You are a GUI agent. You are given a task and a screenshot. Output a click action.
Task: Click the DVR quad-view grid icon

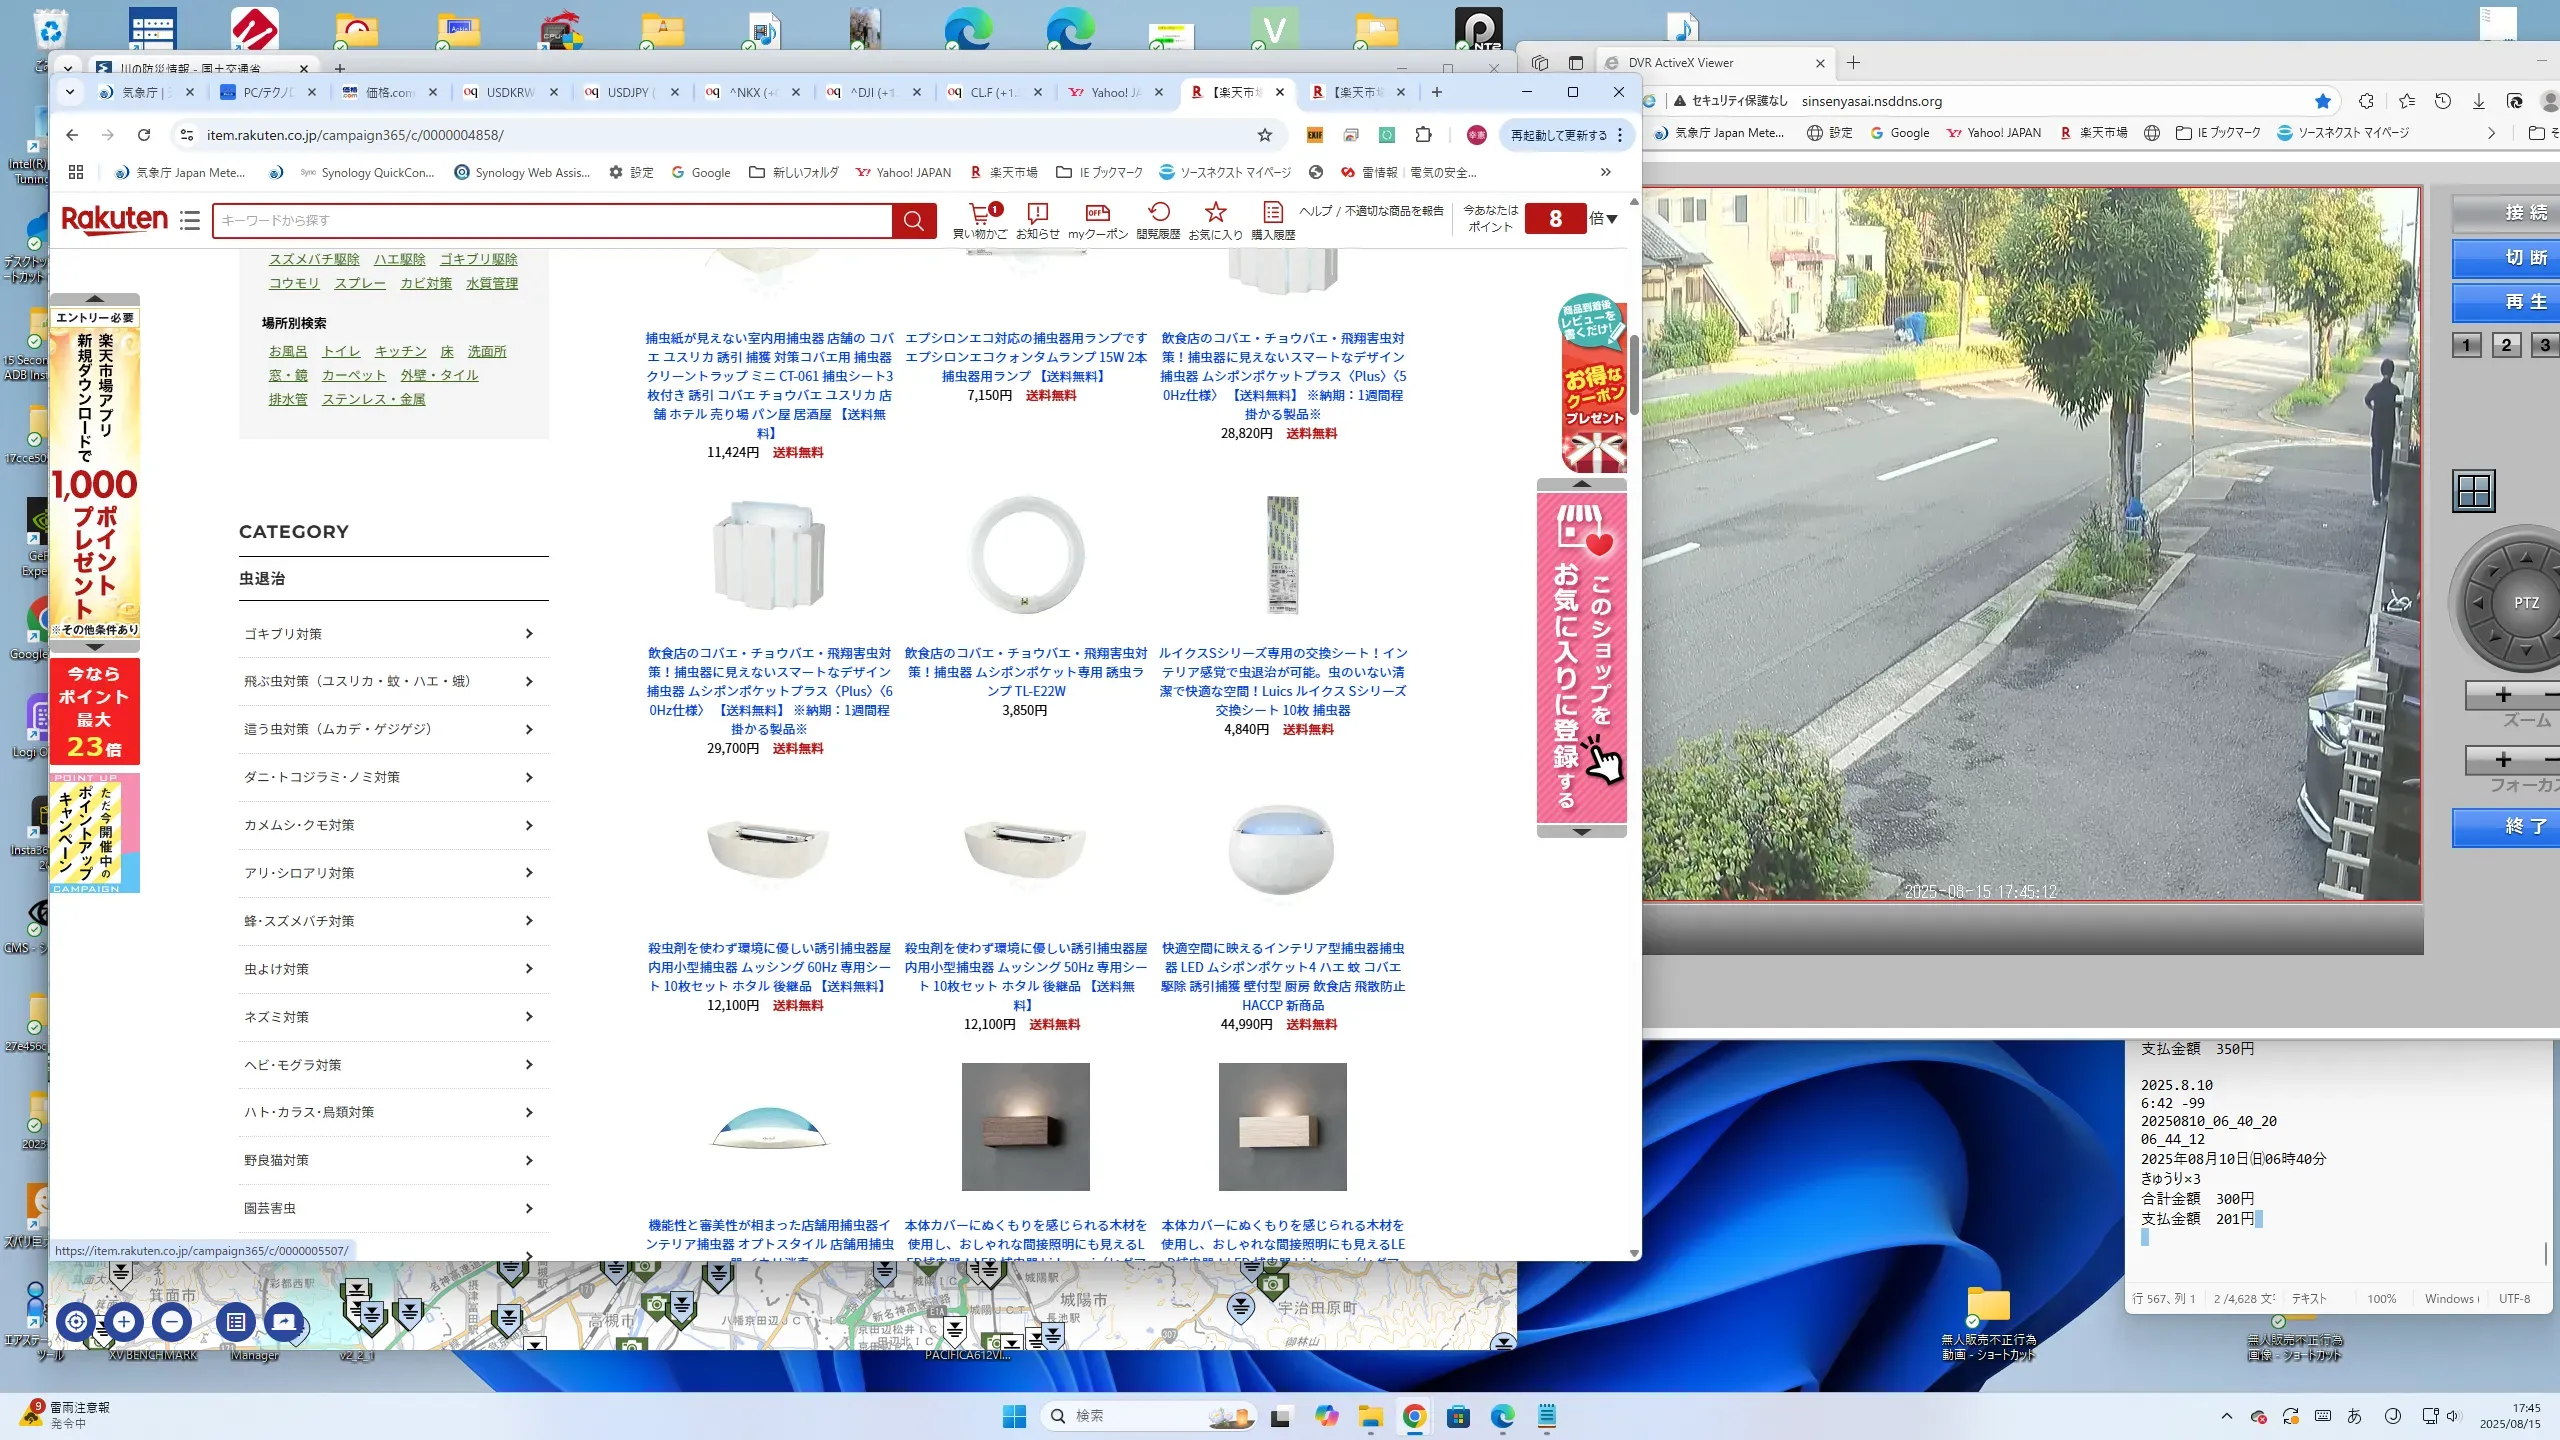(x=2473, y=491)
